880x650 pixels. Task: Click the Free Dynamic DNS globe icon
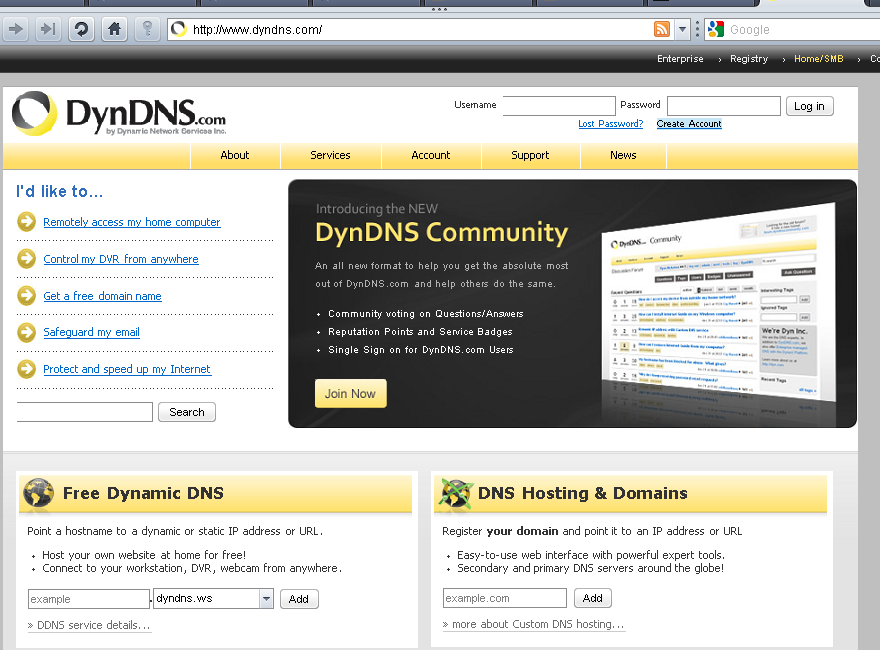38,493
